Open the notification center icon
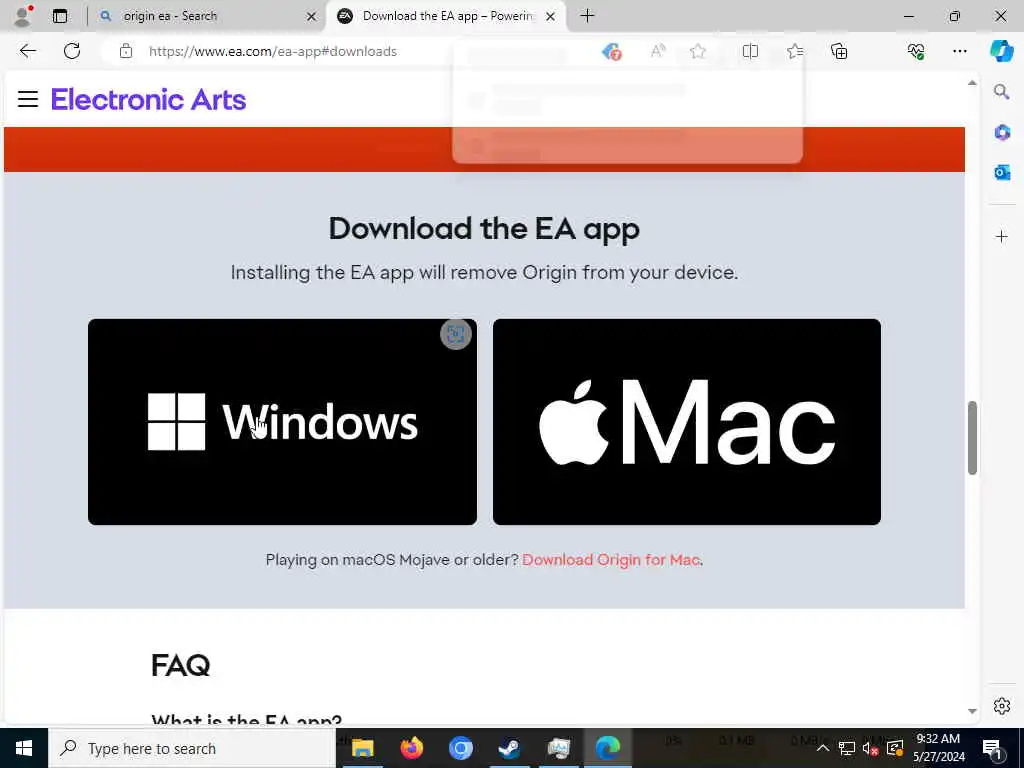The image size is (1024, 768). 993,748
